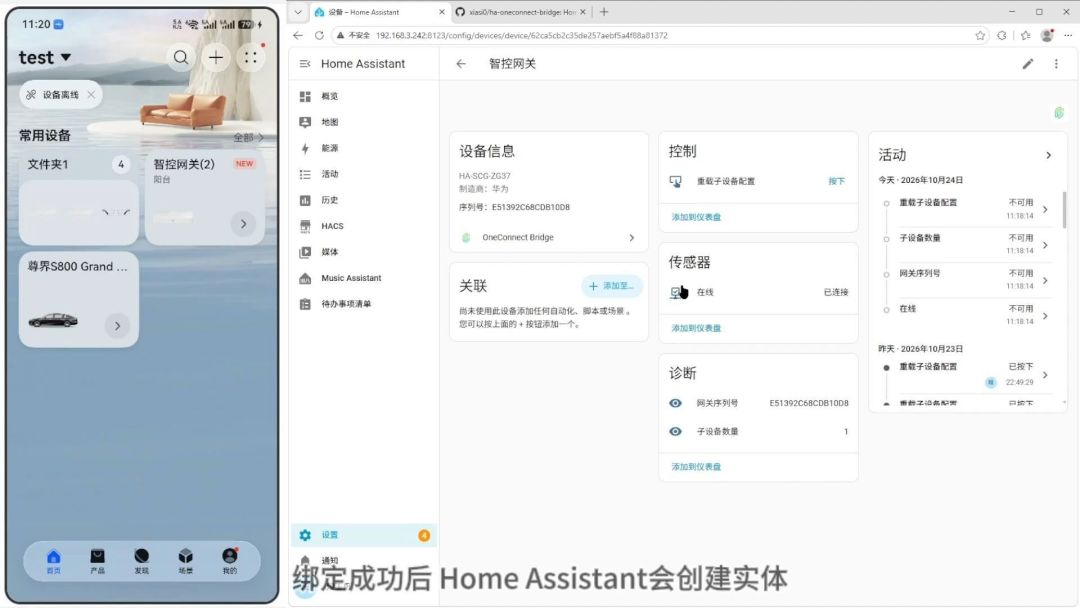This screenshot has height=608, width=1080.
Task: Tap the 场景 tab in the phone app
Action: (186, 561)
